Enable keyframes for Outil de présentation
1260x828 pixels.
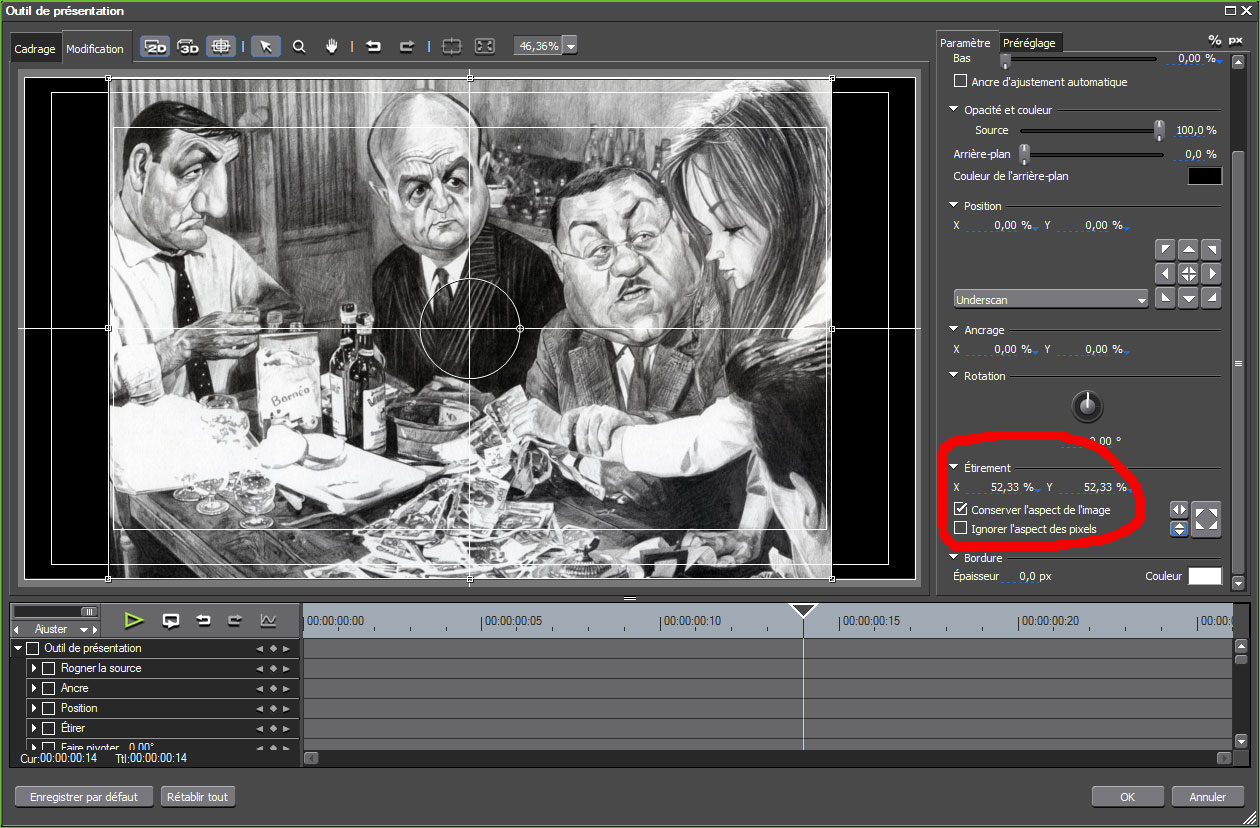32,648
